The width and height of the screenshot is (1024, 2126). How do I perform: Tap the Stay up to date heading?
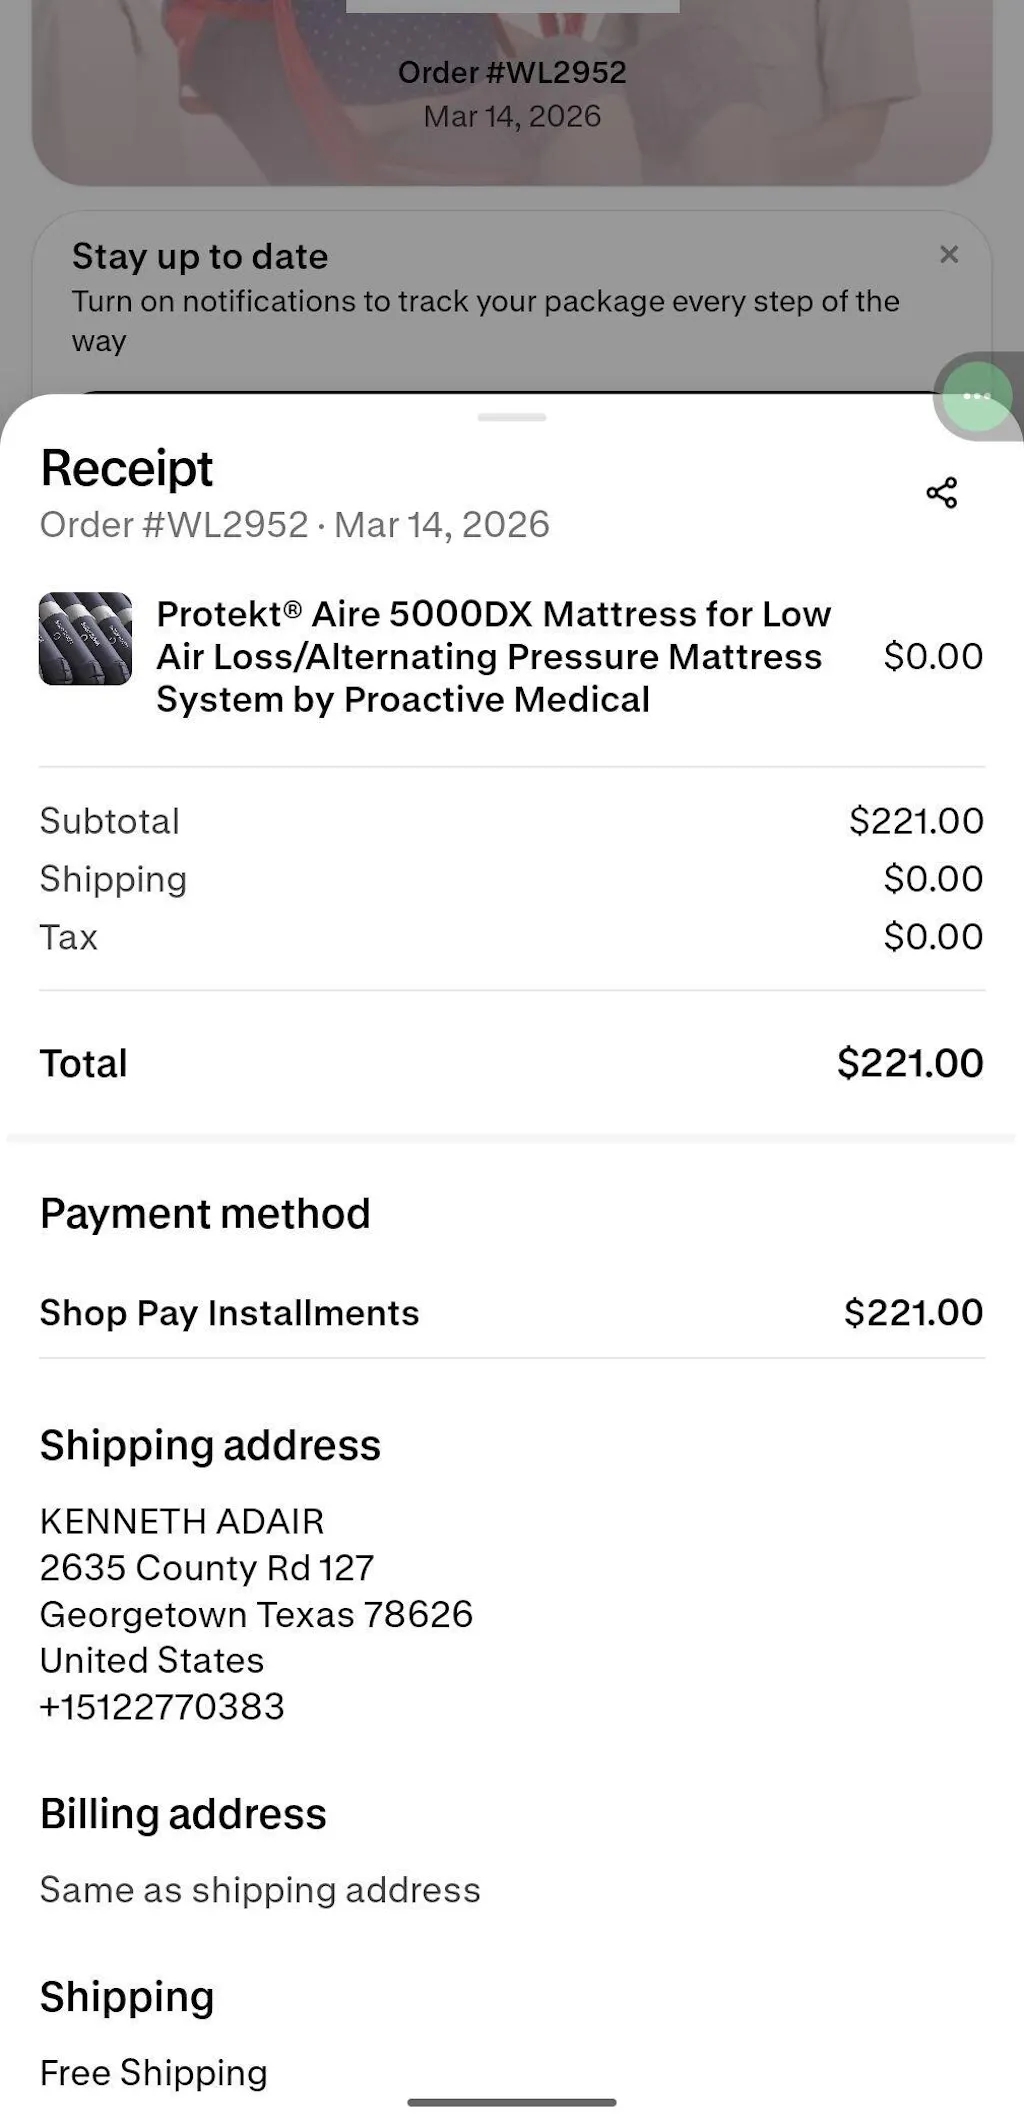(200, 257)
